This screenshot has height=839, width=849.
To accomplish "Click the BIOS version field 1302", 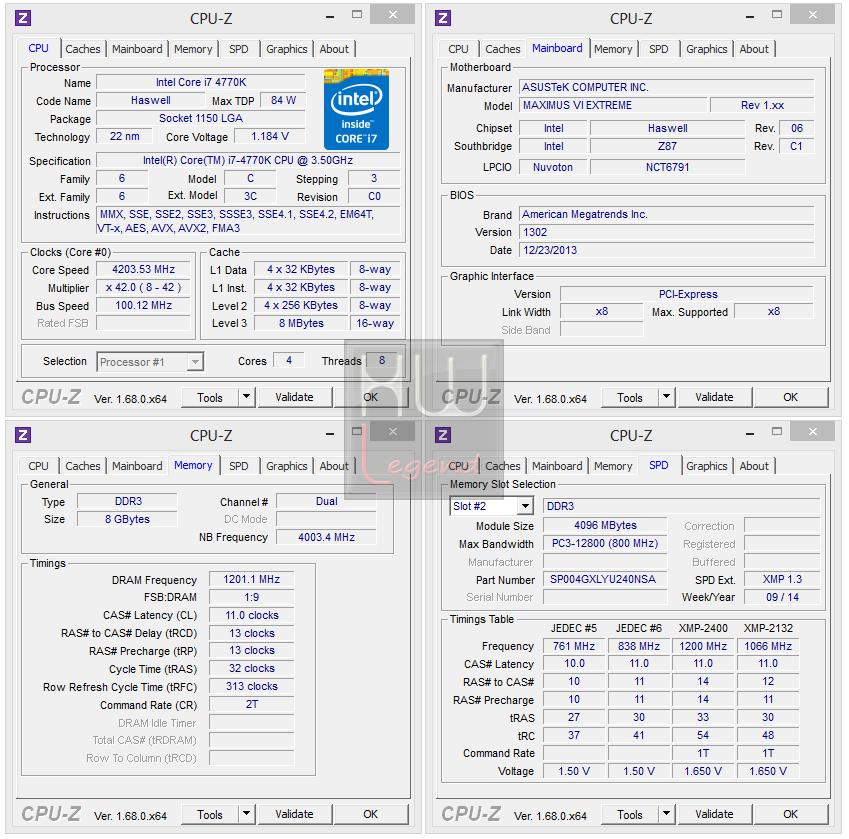I will click(x=667, y=232).
